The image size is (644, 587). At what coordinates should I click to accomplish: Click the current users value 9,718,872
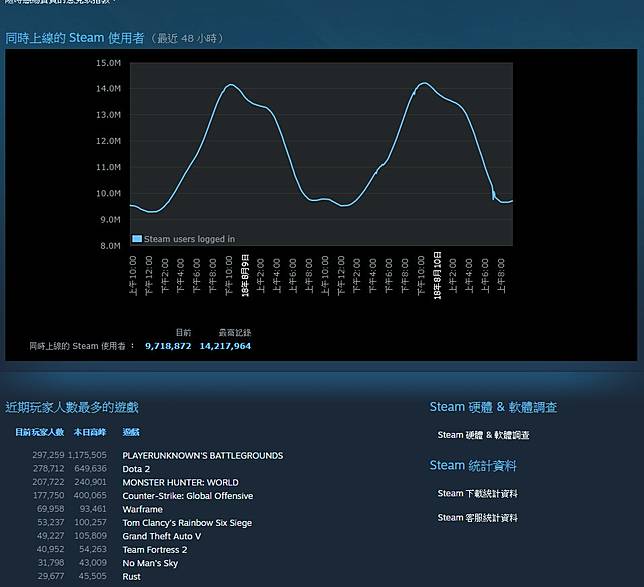coord(168,346)
